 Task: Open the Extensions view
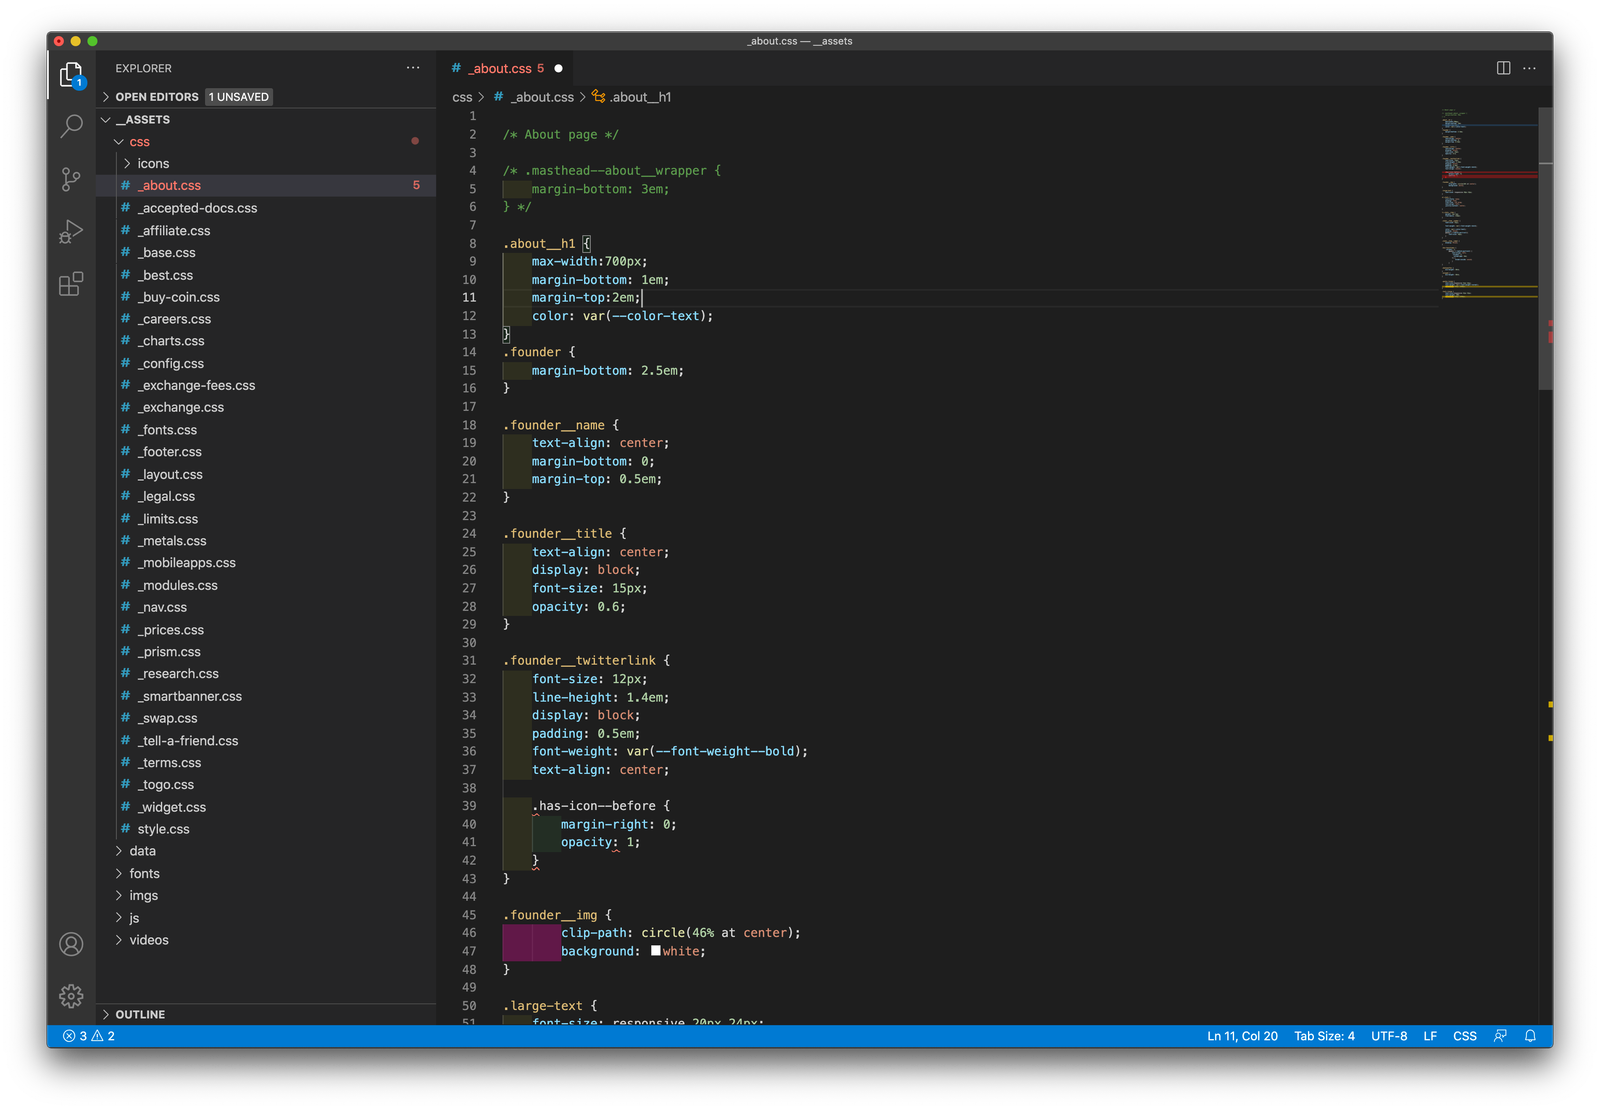71,285
